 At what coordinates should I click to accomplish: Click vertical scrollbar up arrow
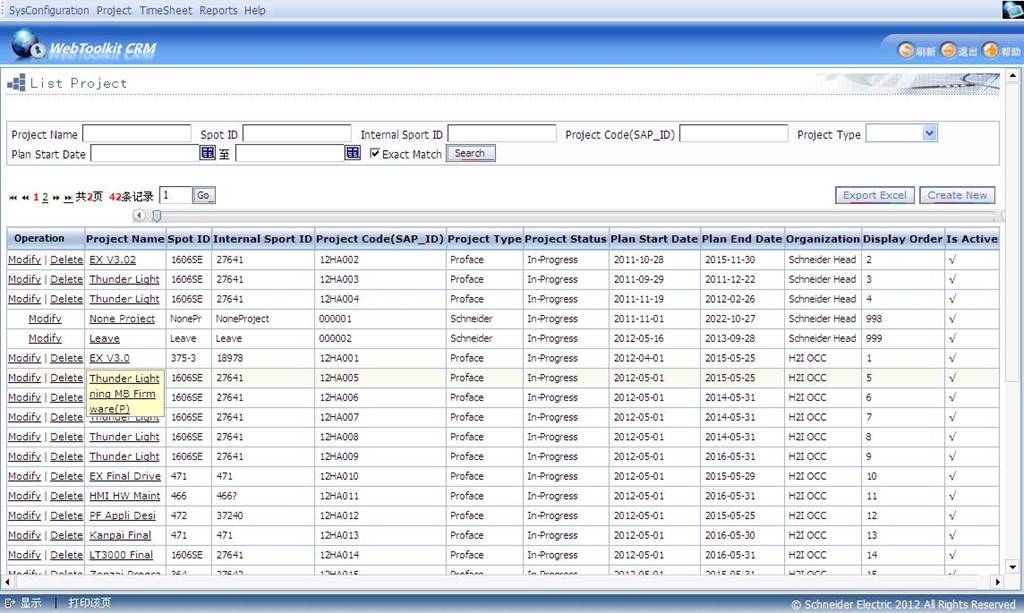point(1012,76)
